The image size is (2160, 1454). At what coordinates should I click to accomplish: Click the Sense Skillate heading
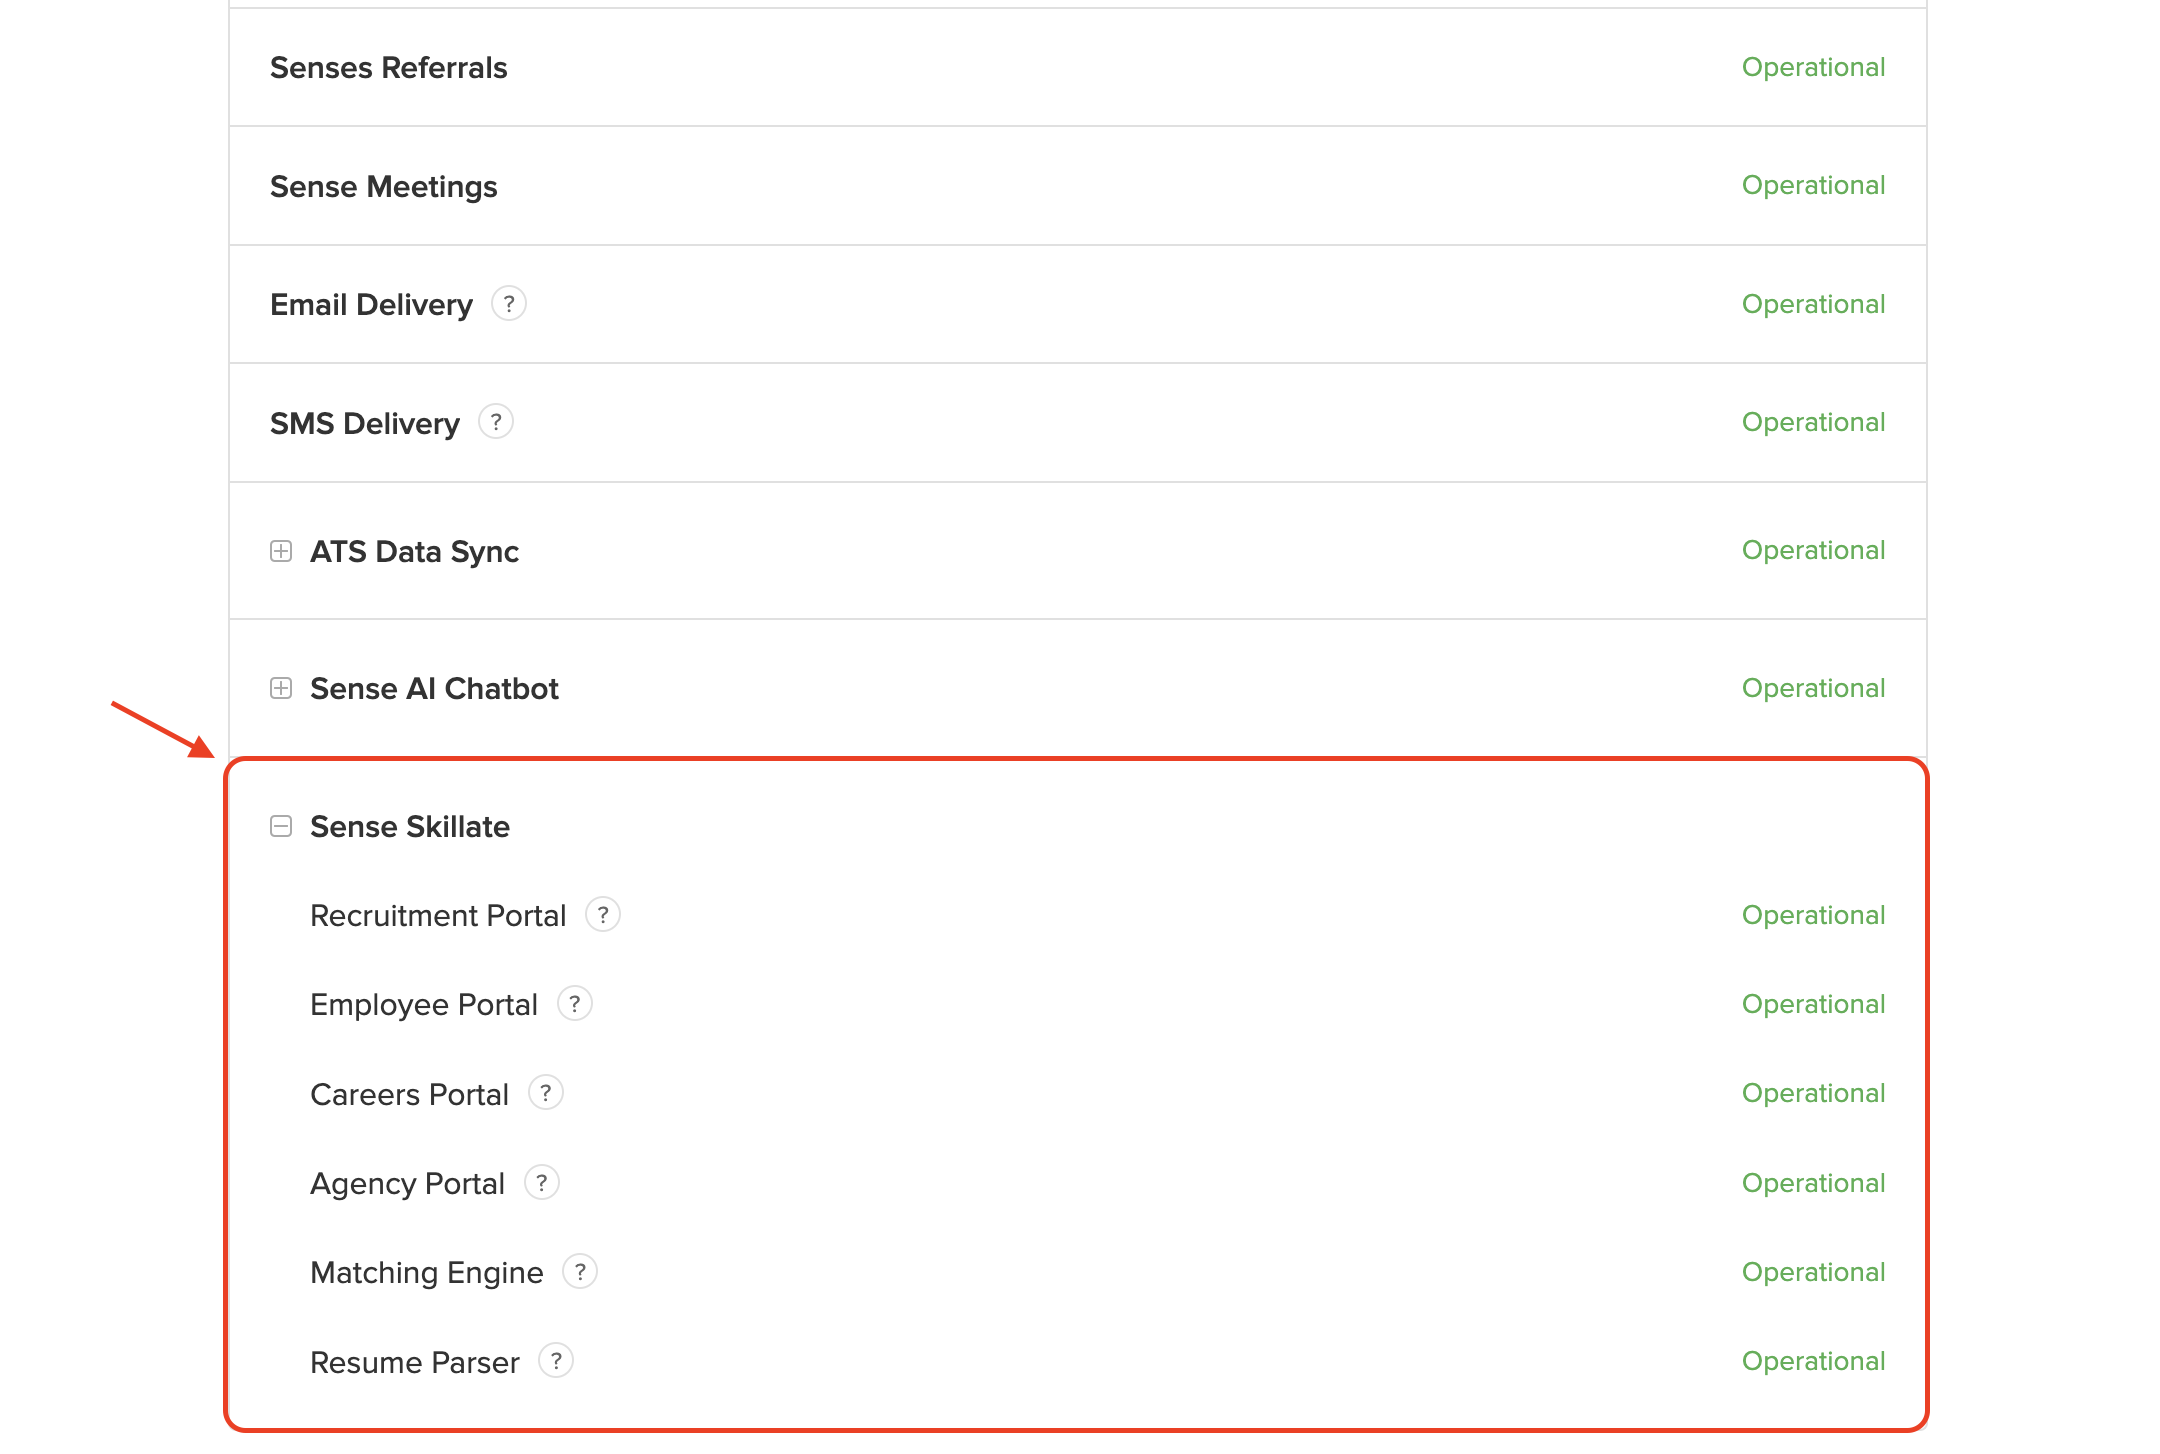coord(410,827)
